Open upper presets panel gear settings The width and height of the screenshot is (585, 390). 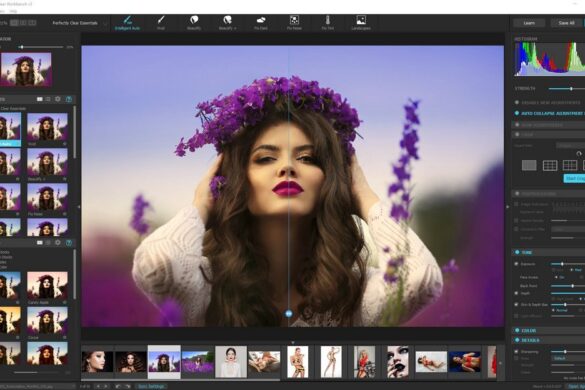(57, 99)
